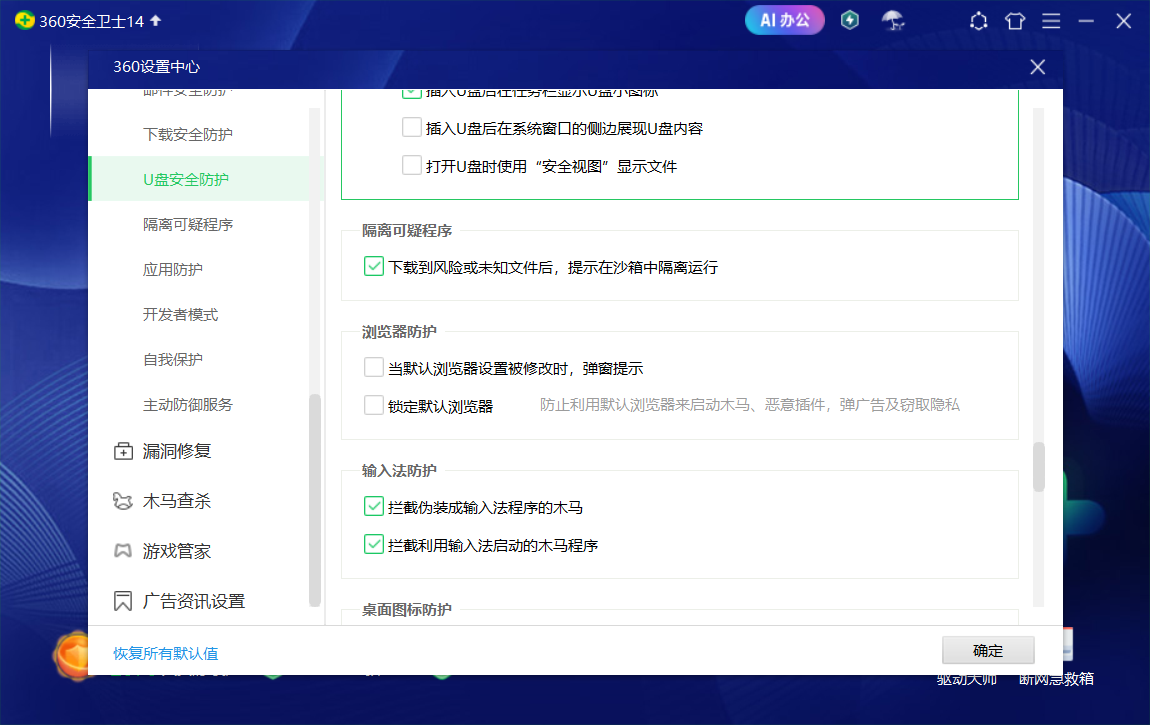Click the 360 logo icon
Screen dimensions: 1150x725
pos(24,21)
